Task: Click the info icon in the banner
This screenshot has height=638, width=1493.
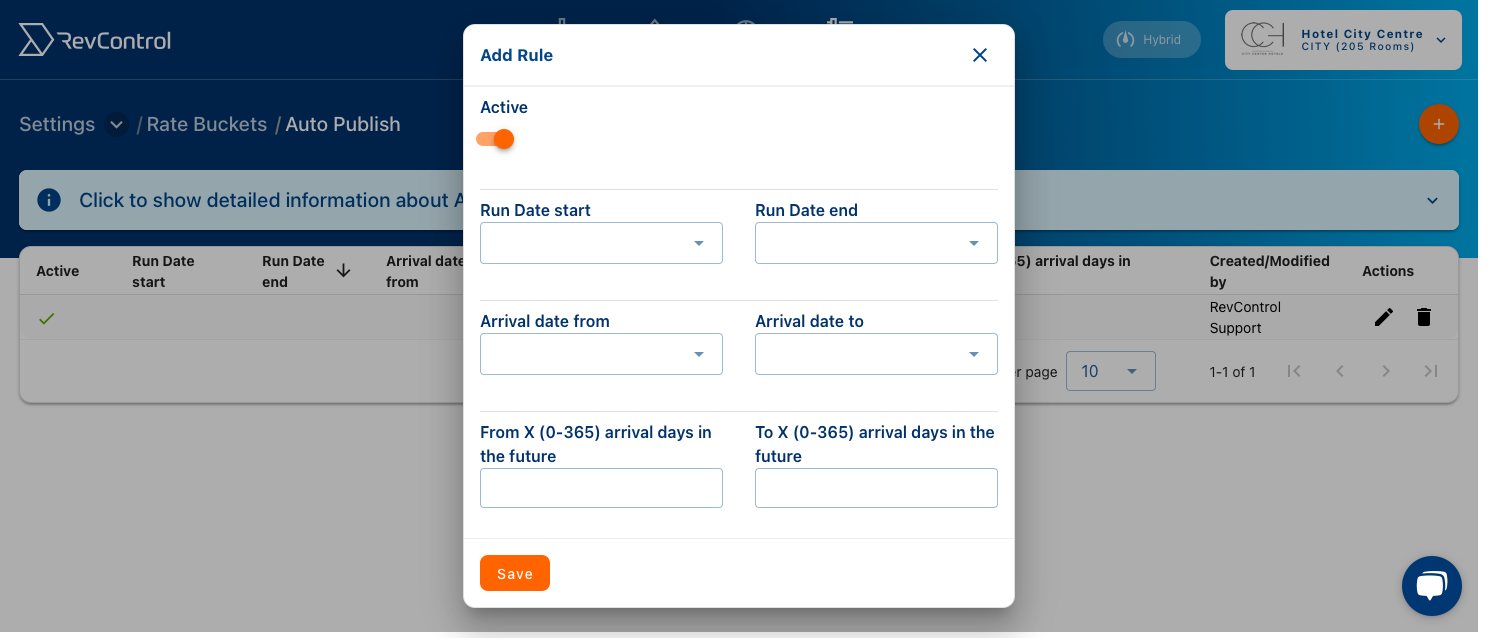Action: [49, 200]
